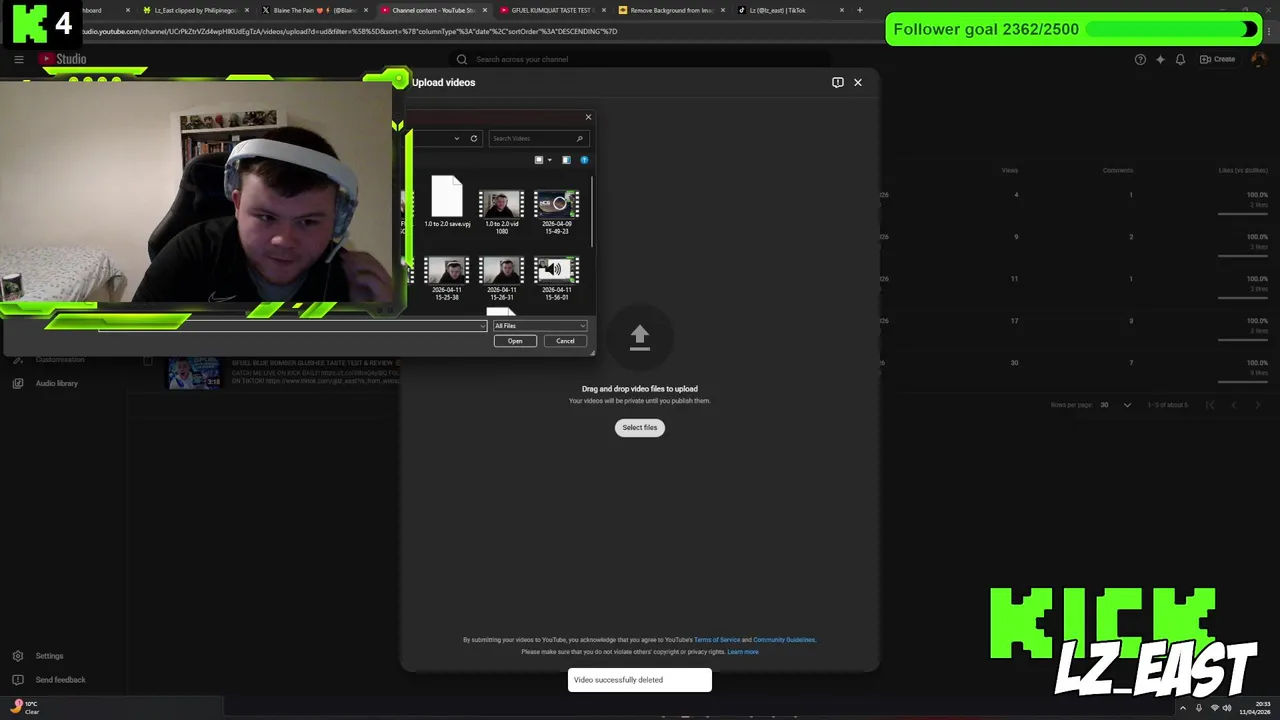Click the Create button
Image resolution: width=1280 pixels, height=720 pixels.
[x=1218, y=59]
